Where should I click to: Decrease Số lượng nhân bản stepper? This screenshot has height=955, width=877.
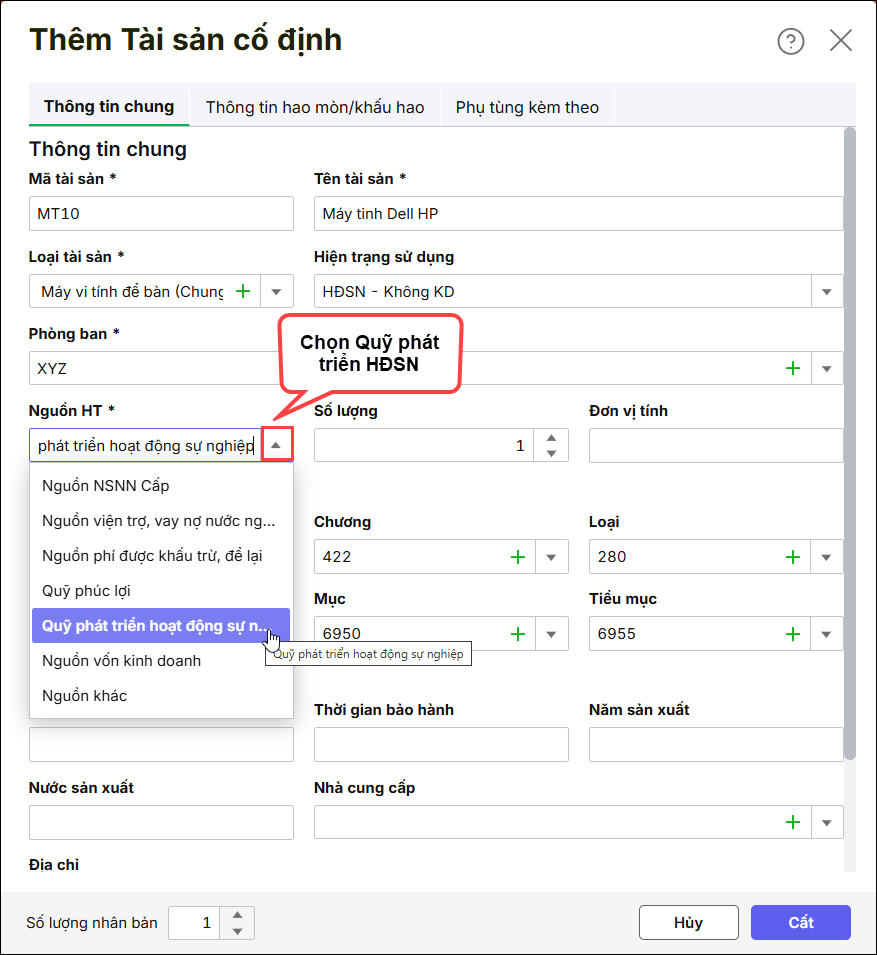[237, 931]
